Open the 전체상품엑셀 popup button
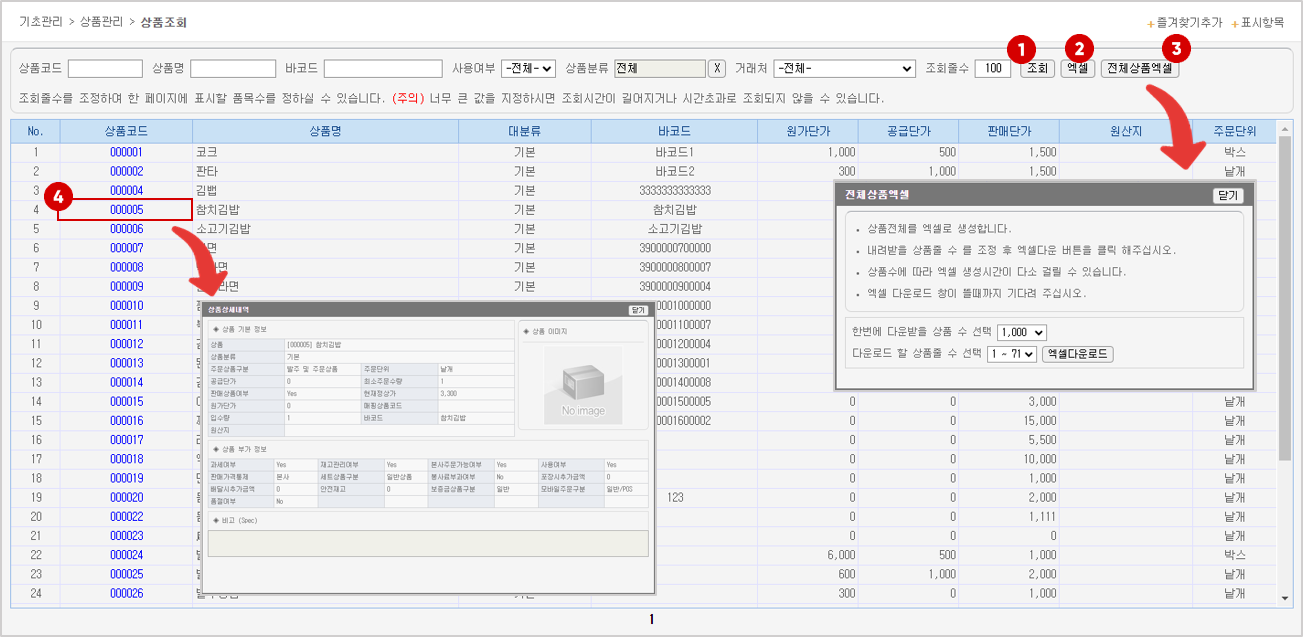This screenshot has width=1303, height=637. (1141, 69)
